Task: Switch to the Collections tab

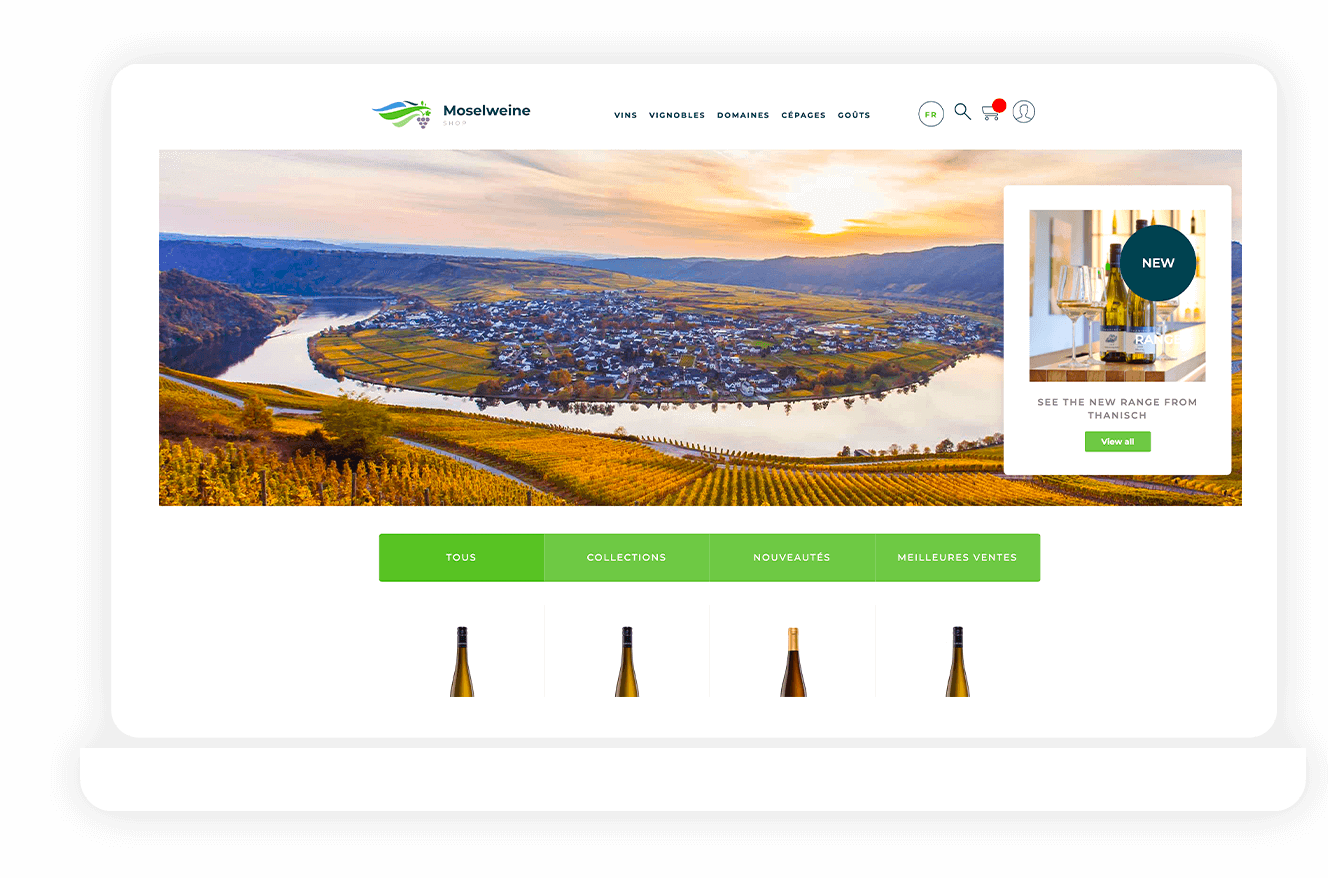Action: pos(626,557)
